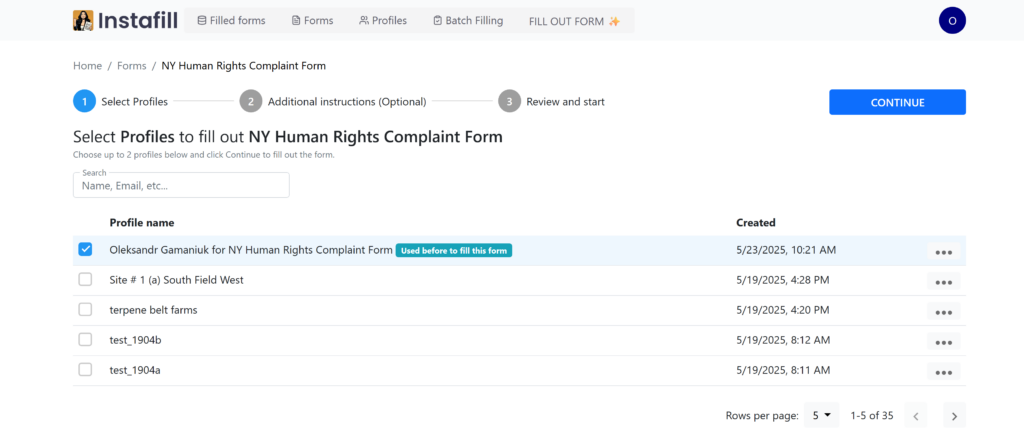Tick the test_1904b checkbox

pyautogui.click(x=85, y=339)
